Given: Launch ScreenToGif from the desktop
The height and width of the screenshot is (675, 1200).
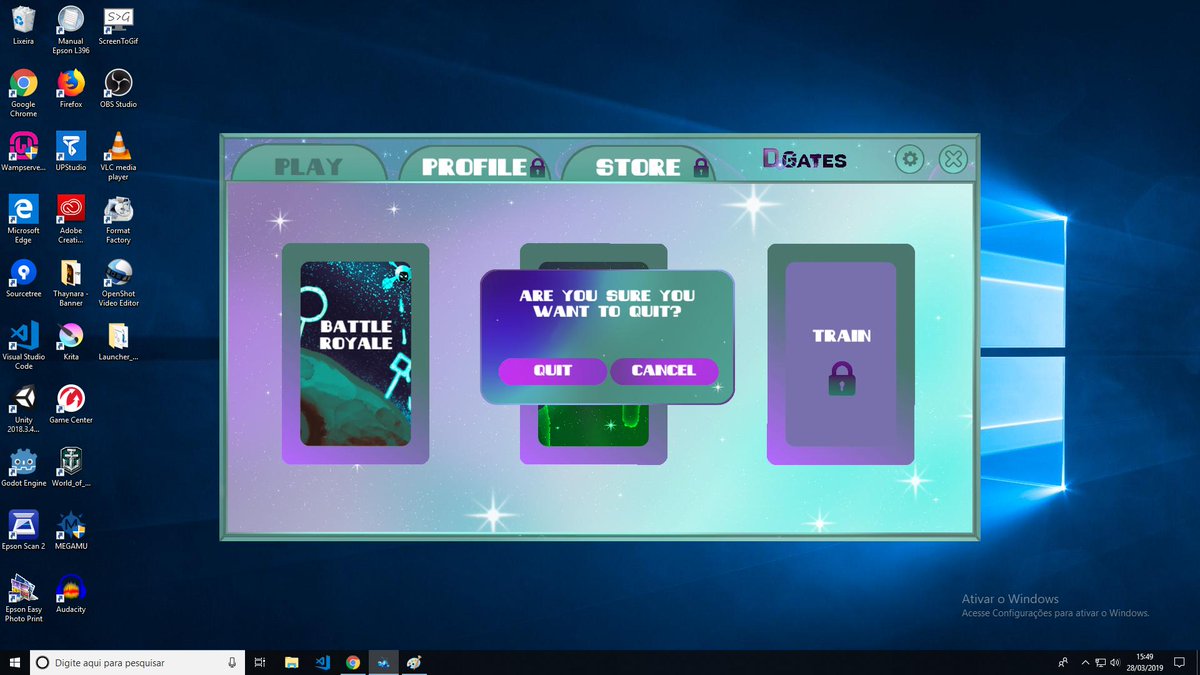Looking at the screenshot, I should [x=118, y=27].
